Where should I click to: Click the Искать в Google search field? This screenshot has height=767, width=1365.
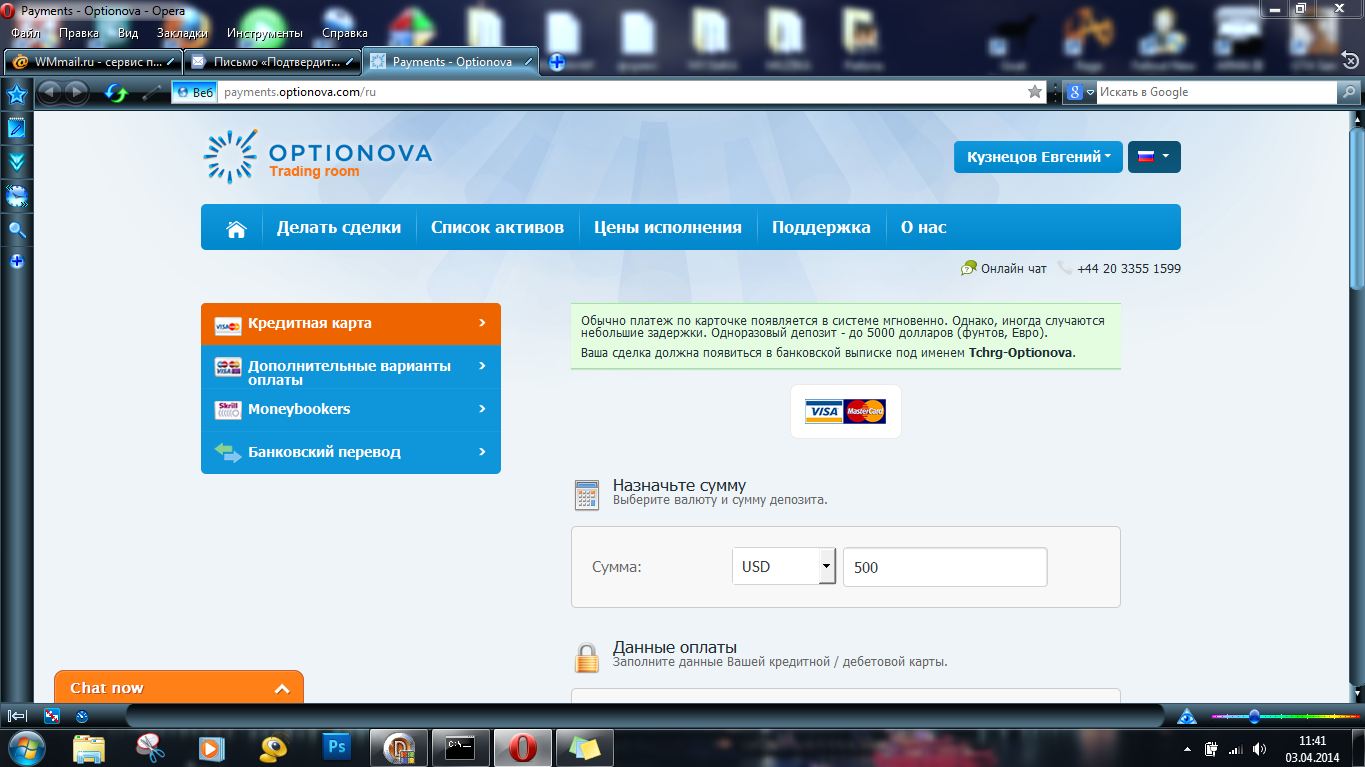[1216, 92]
